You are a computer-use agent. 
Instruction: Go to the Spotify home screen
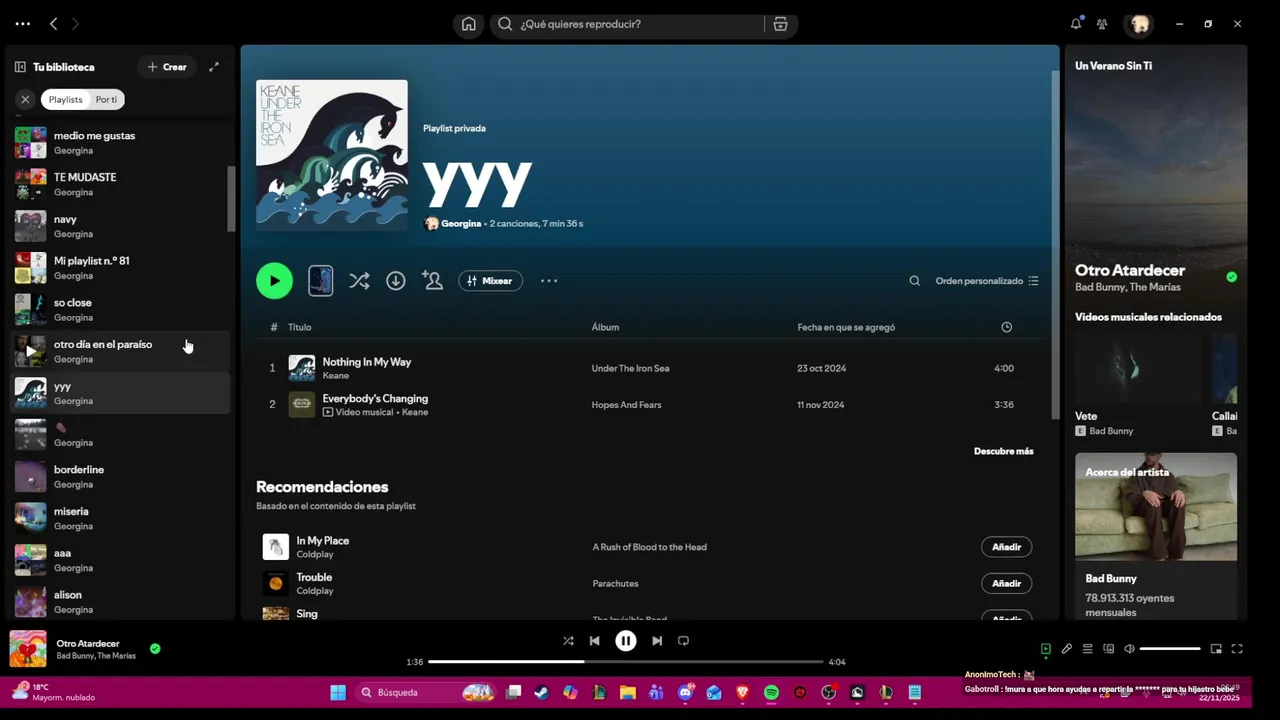467,24
